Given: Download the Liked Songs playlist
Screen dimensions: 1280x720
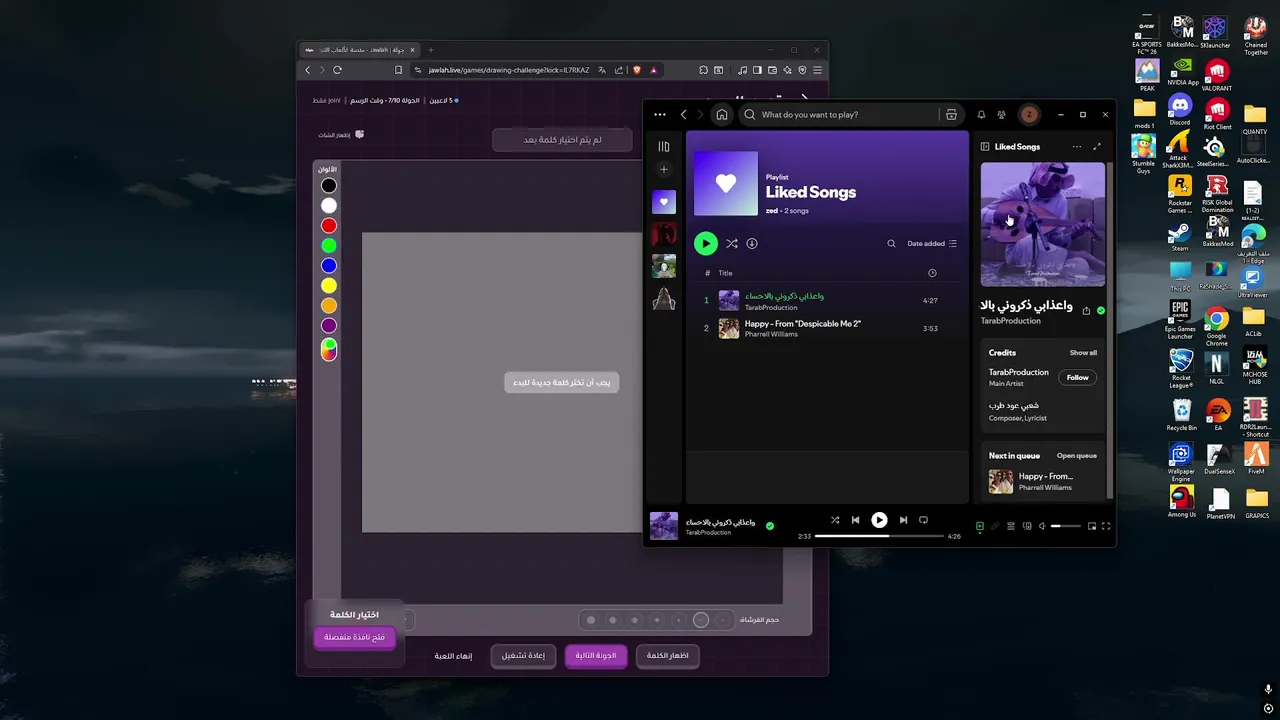Looking at the screenshot, I should 752,243.
